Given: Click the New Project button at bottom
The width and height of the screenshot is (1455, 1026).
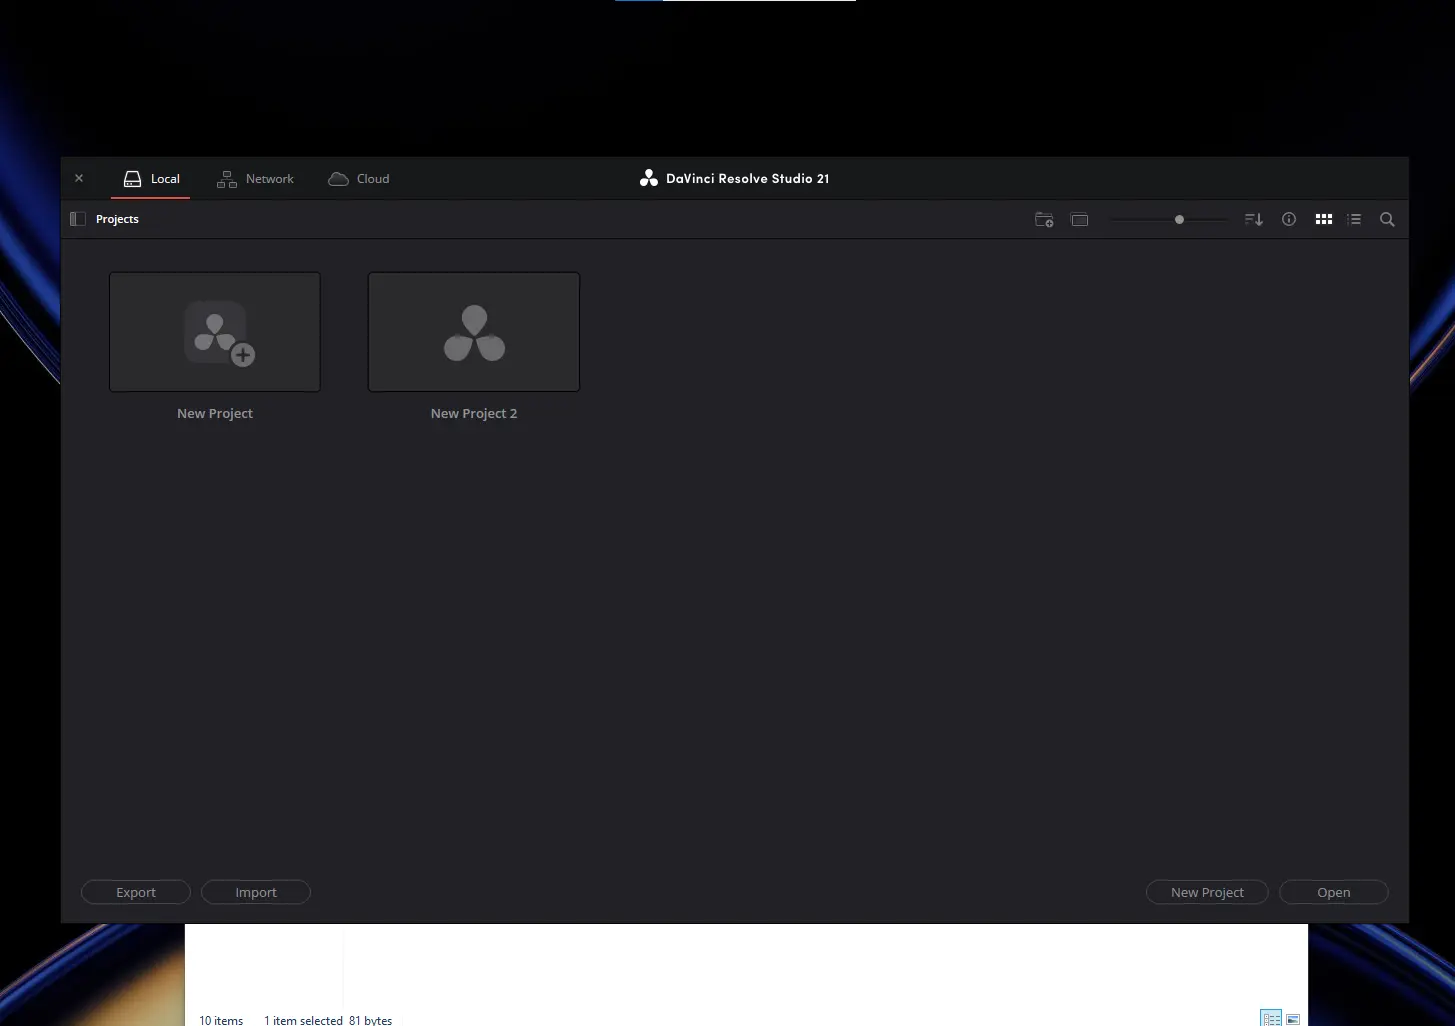Looking at the screenshot, I should click(x=1207, y=892).
